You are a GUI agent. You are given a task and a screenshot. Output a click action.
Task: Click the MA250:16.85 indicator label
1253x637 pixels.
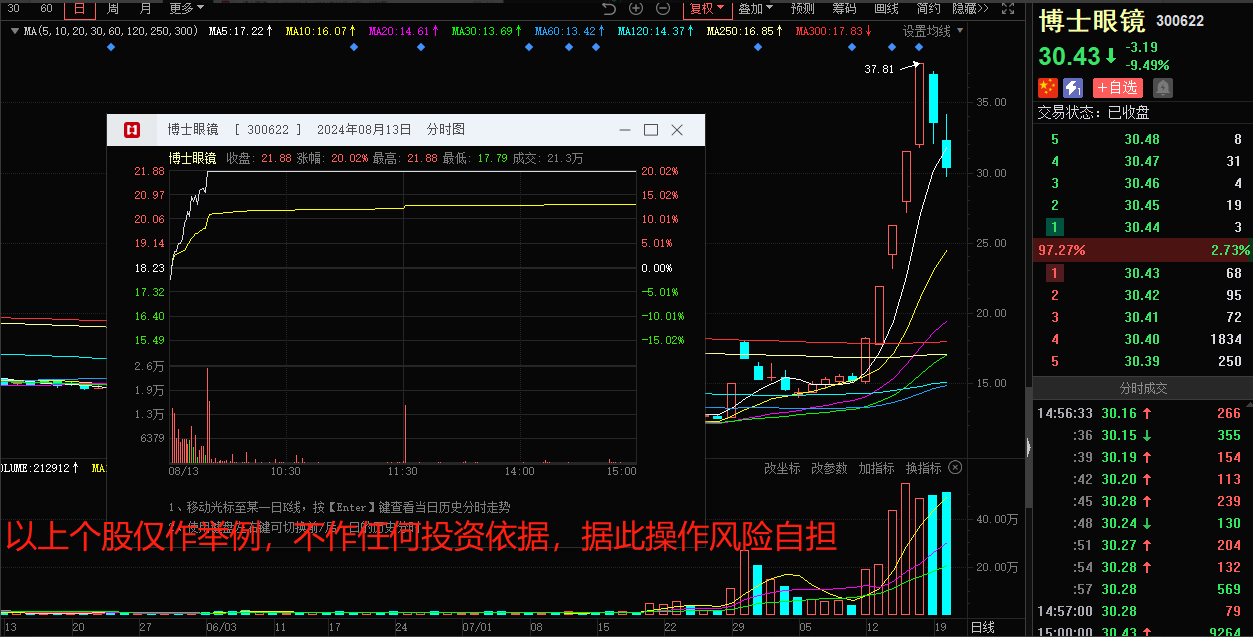pyautogui.click(x=744, y=31)
